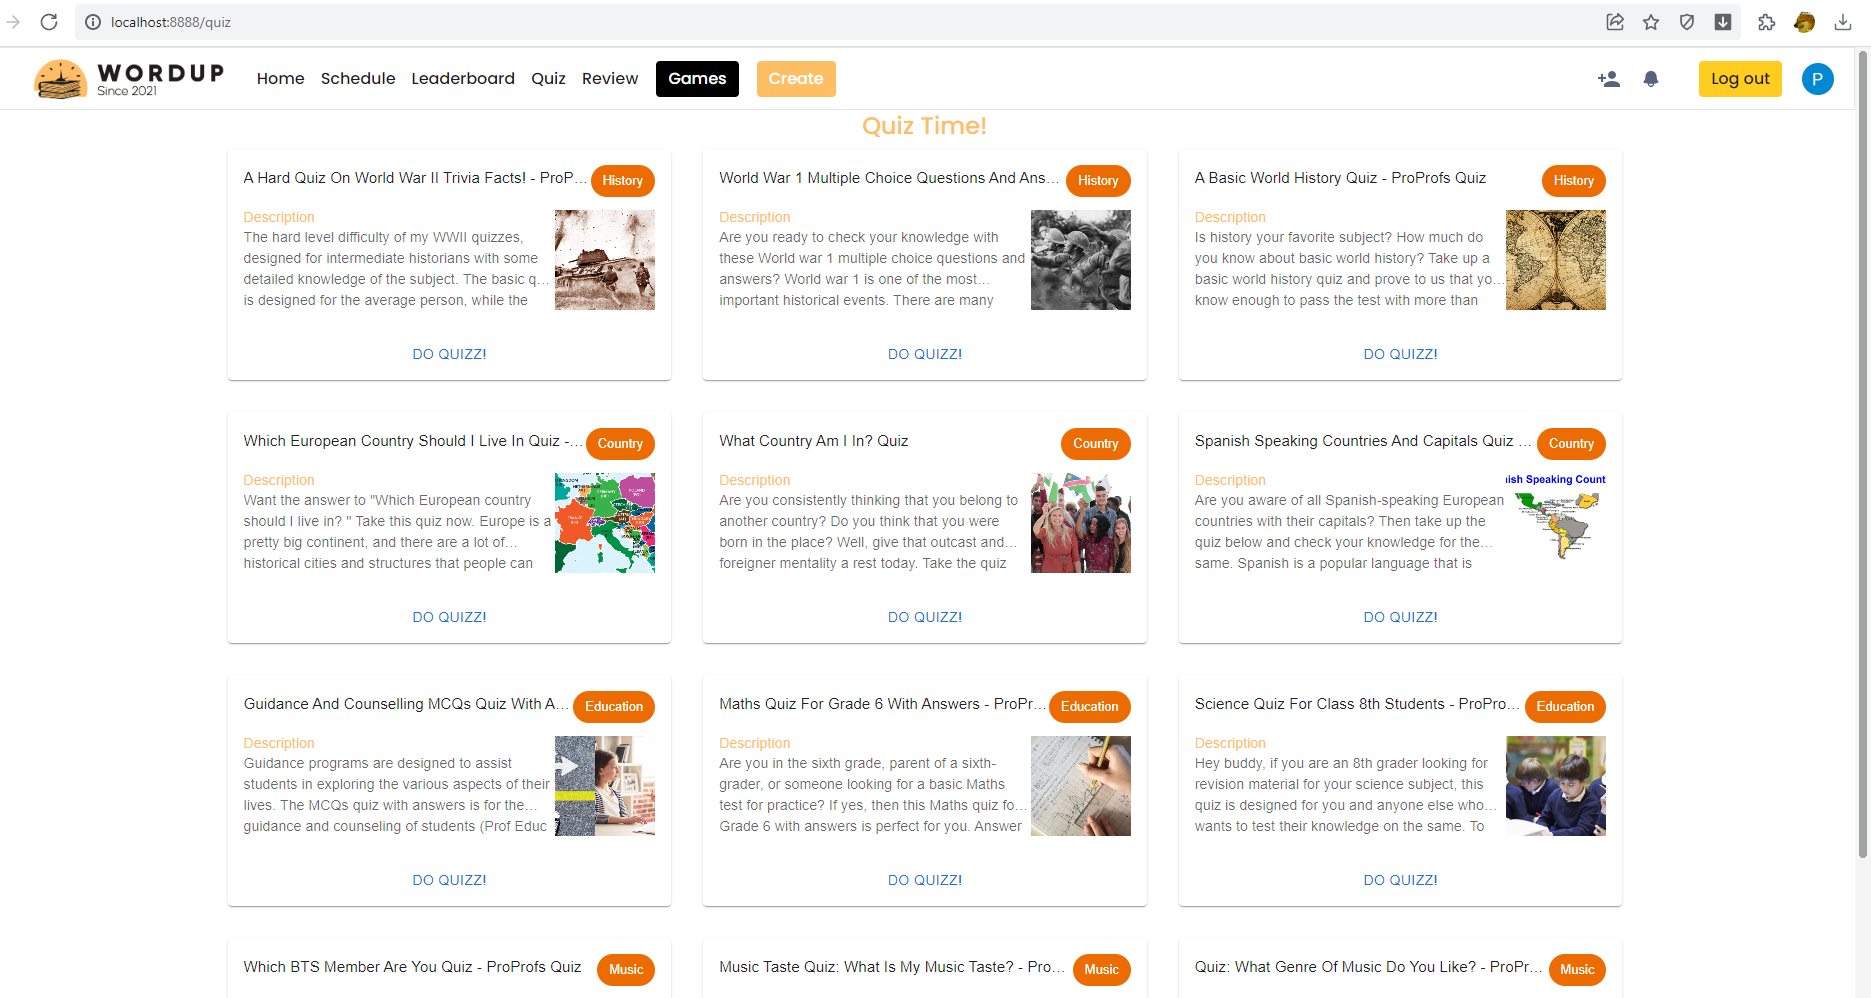Open the Review page

point(610,79)
